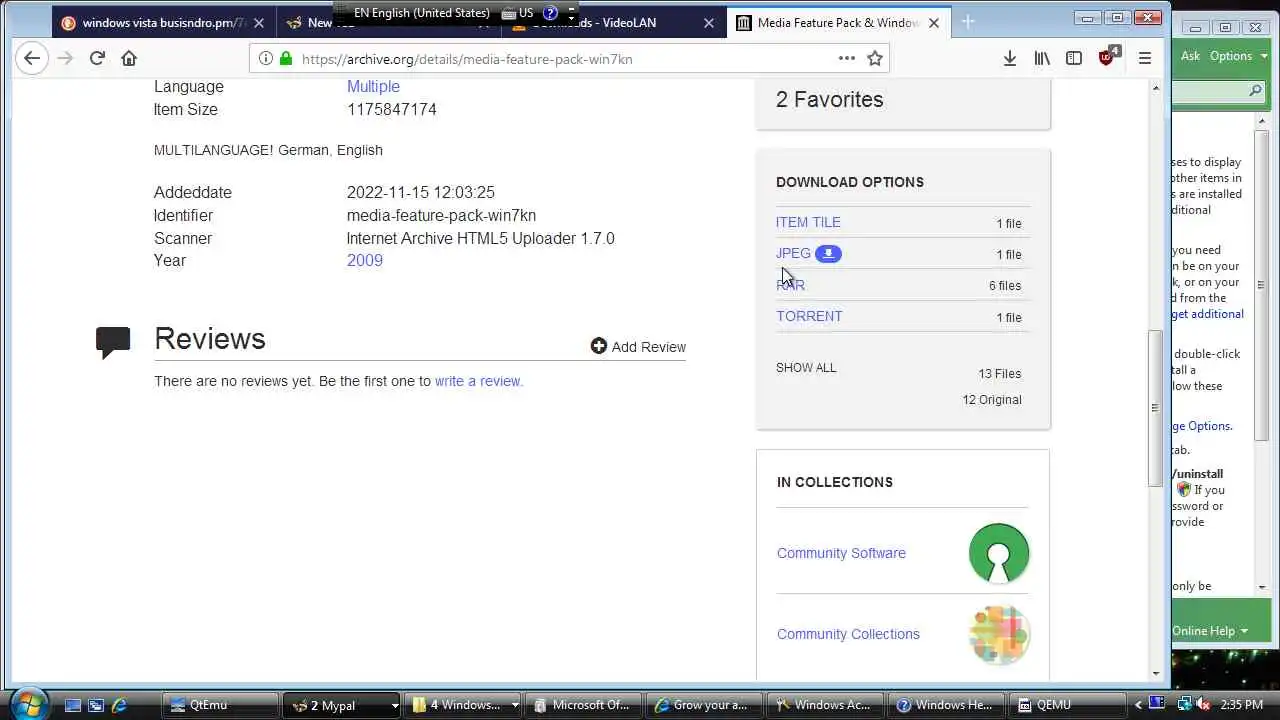
Task: Go back to the previous page
Action: coord(32,59)
